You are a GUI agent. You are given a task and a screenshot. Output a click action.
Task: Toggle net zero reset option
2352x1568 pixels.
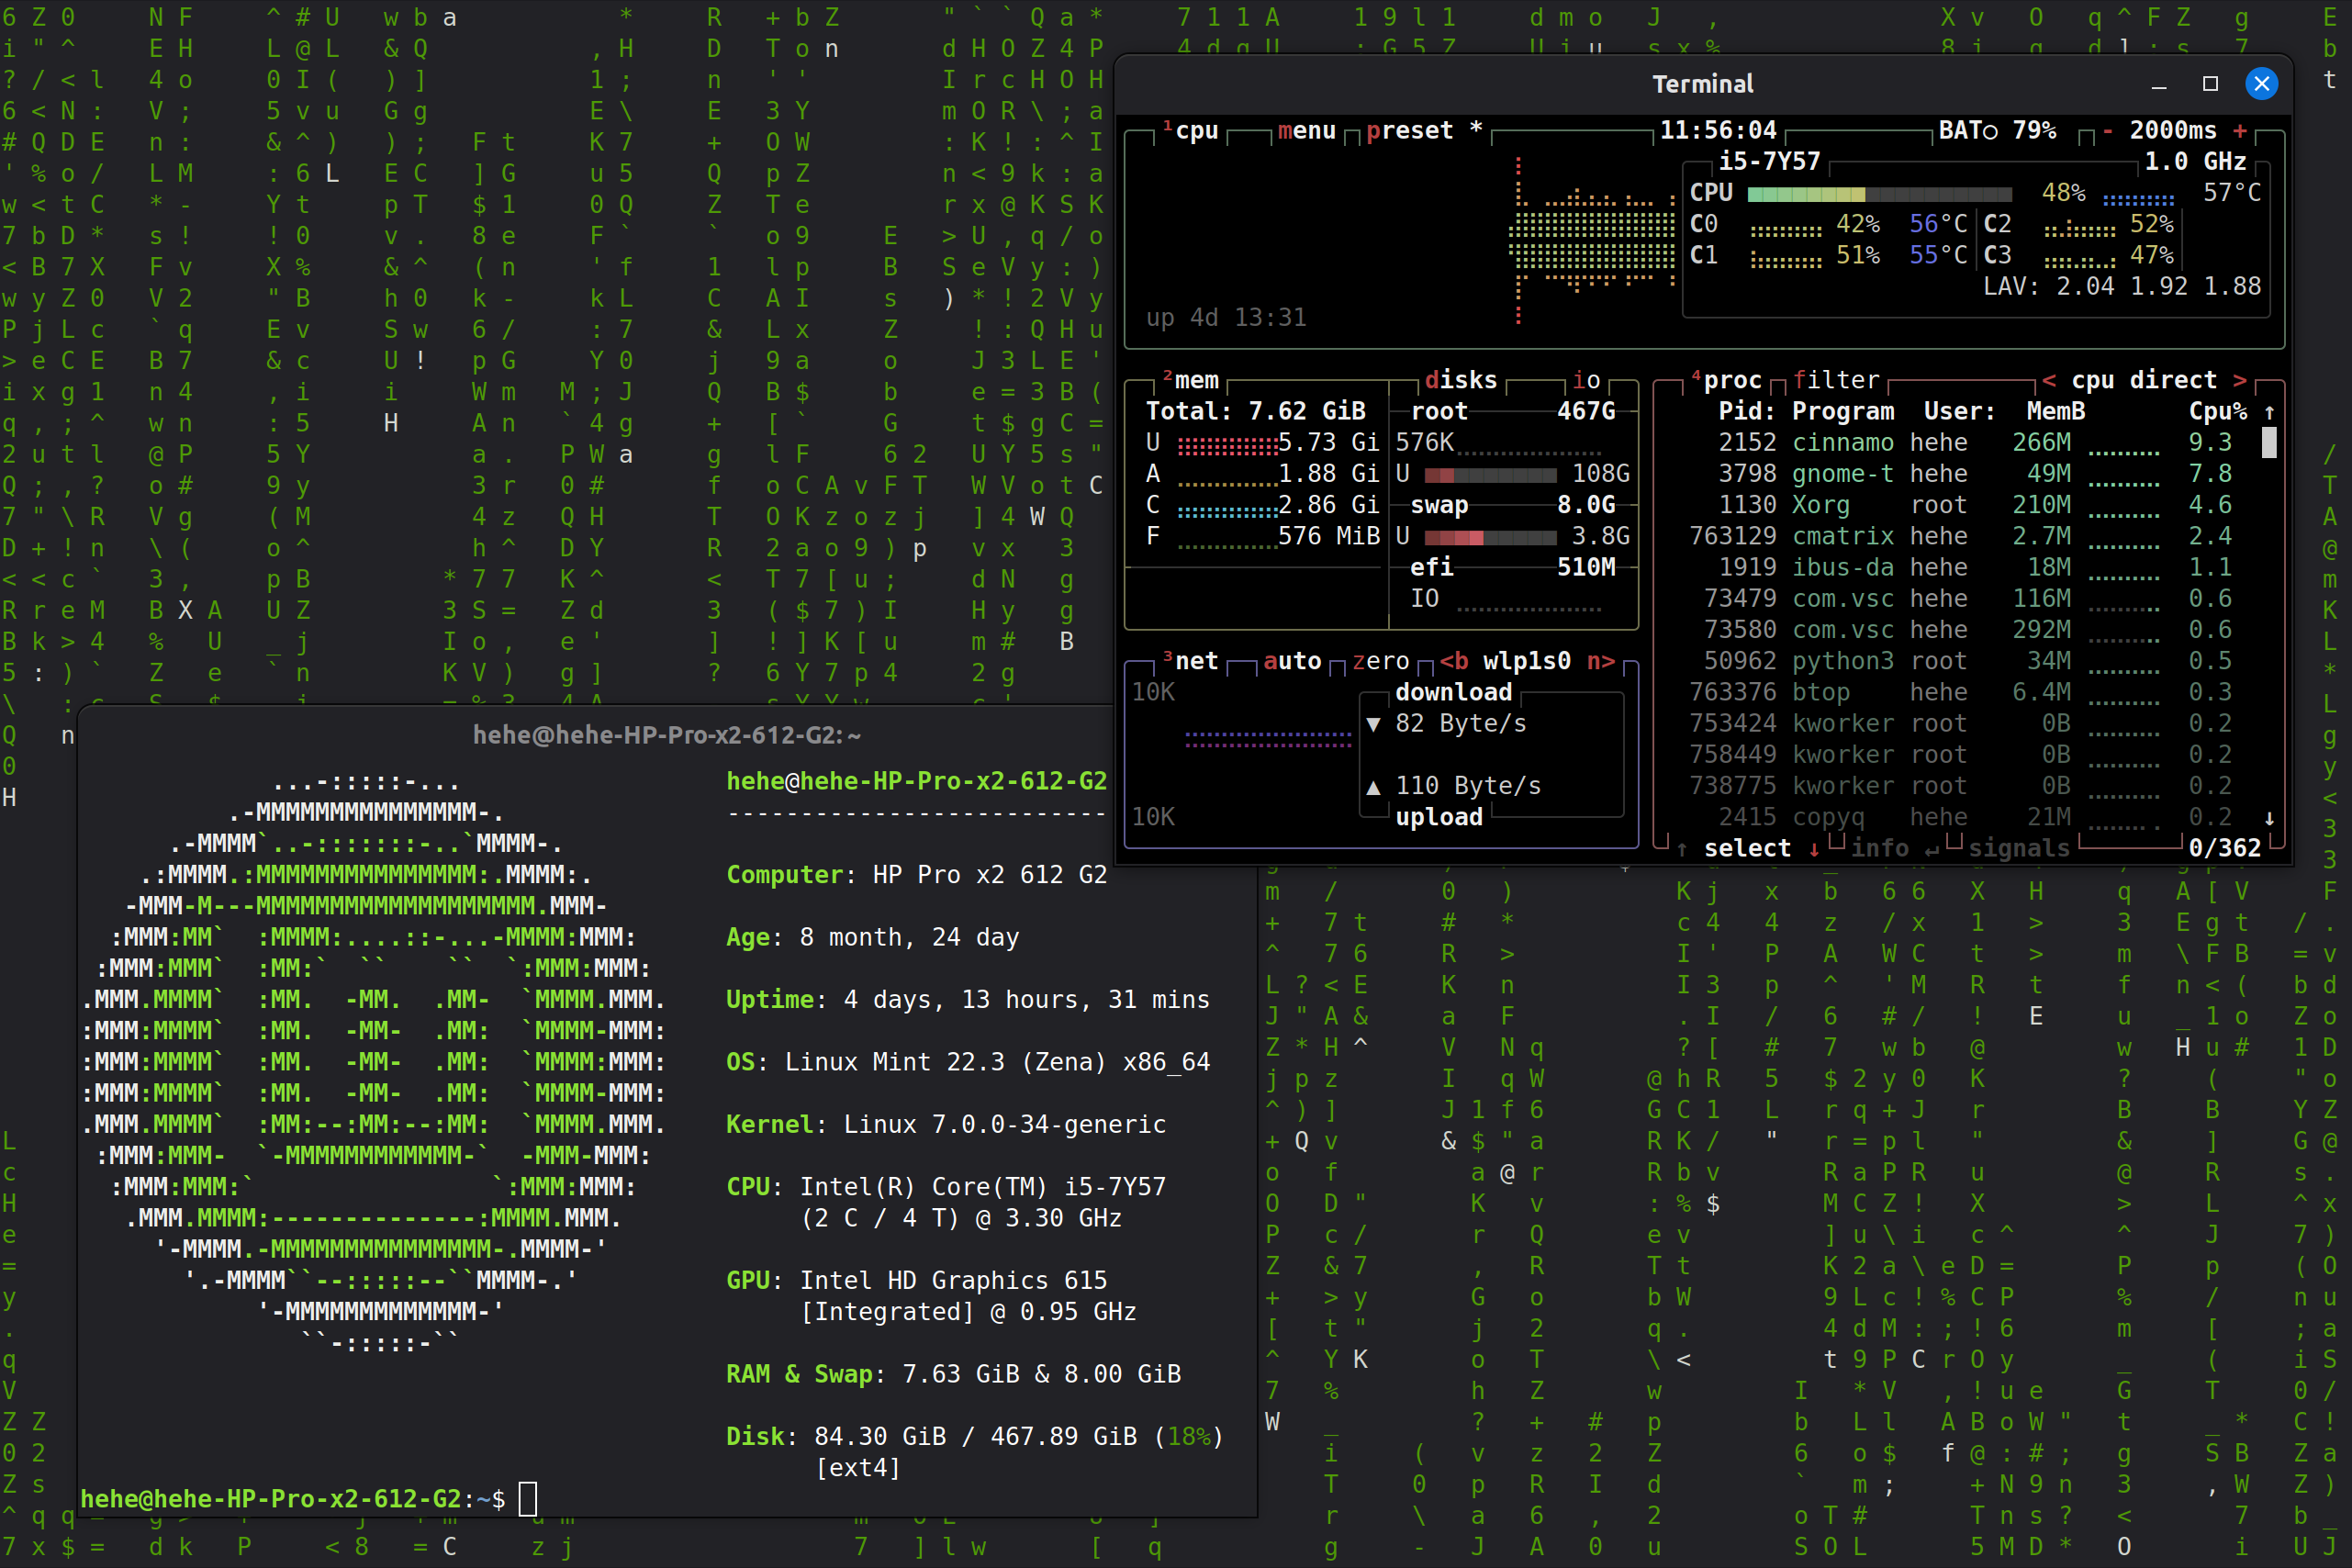tap(1380, 661)
